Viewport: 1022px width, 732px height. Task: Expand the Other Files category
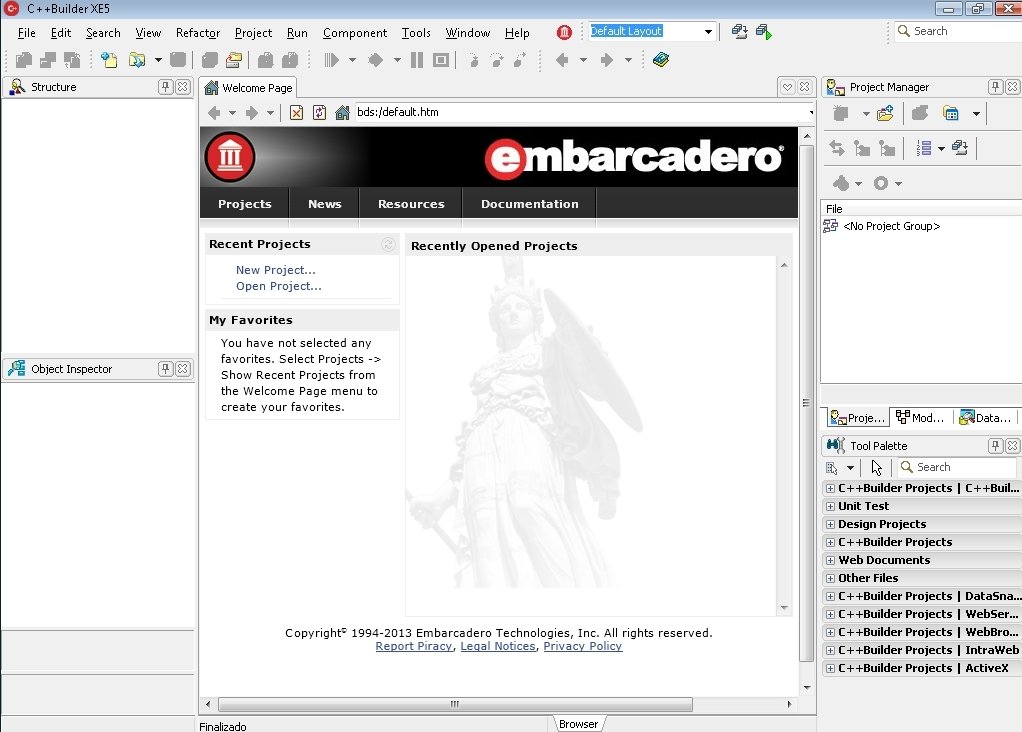[830, 579]
